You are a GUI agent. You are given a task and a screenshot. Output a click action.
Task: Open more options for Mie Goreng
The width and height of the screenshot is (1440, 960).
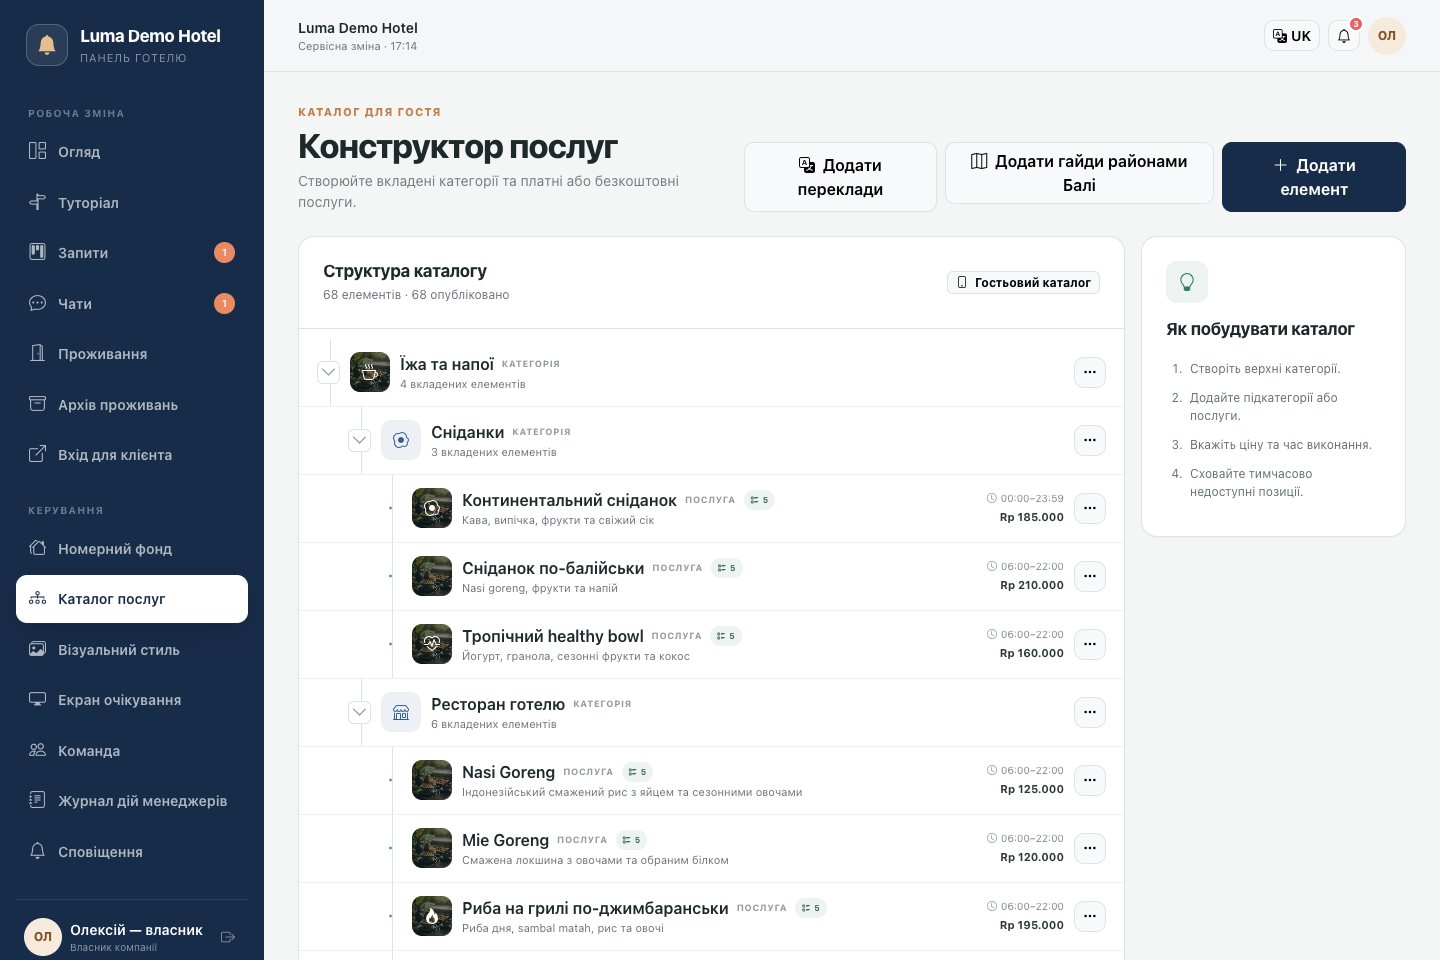click(1090, 848)
